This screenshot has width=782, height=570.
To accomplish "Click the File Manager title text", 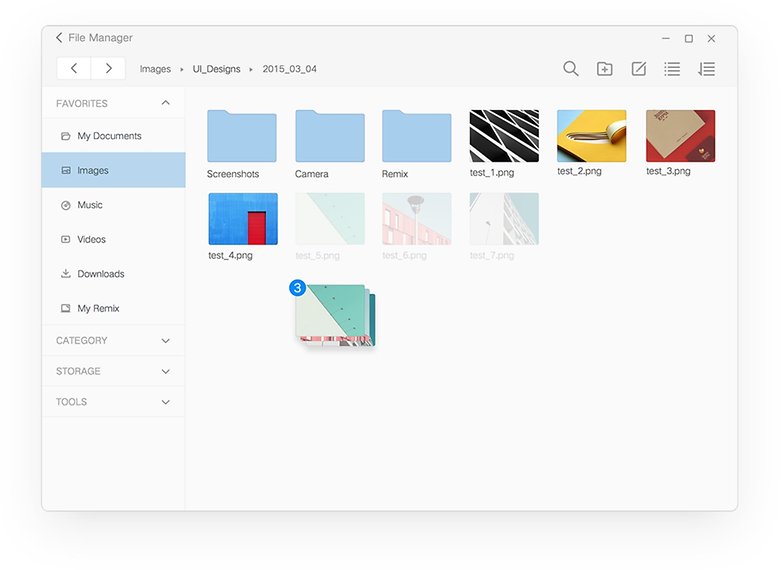I will coord(100,37).
